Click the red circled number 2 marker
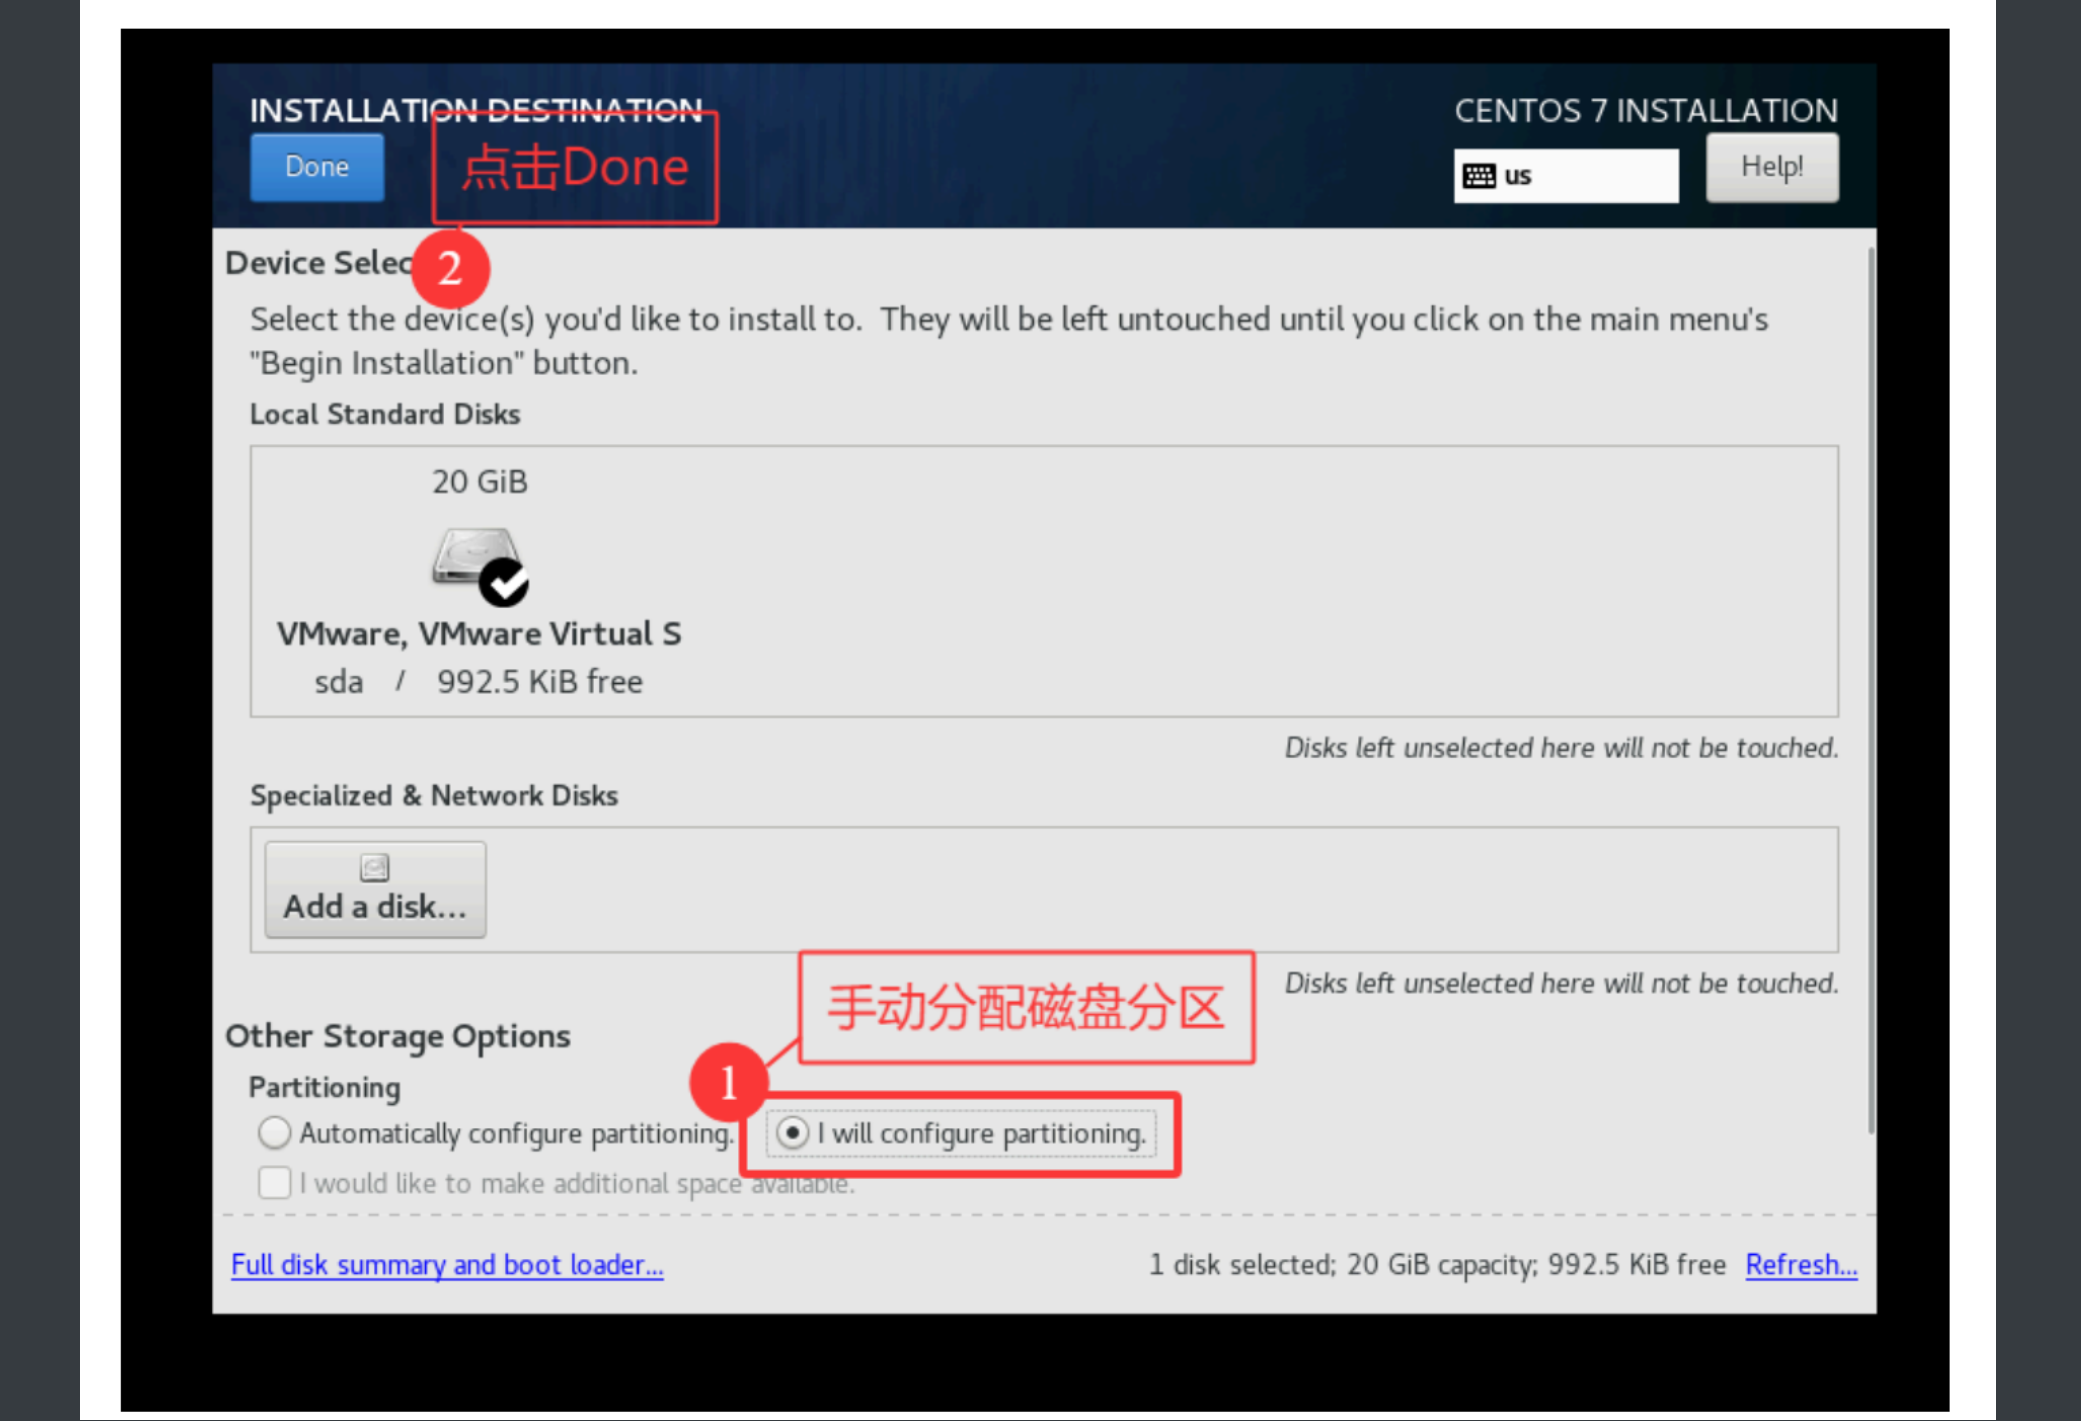The height and width of the screenshot is (1421, 2081). click(x=450, y=268)
